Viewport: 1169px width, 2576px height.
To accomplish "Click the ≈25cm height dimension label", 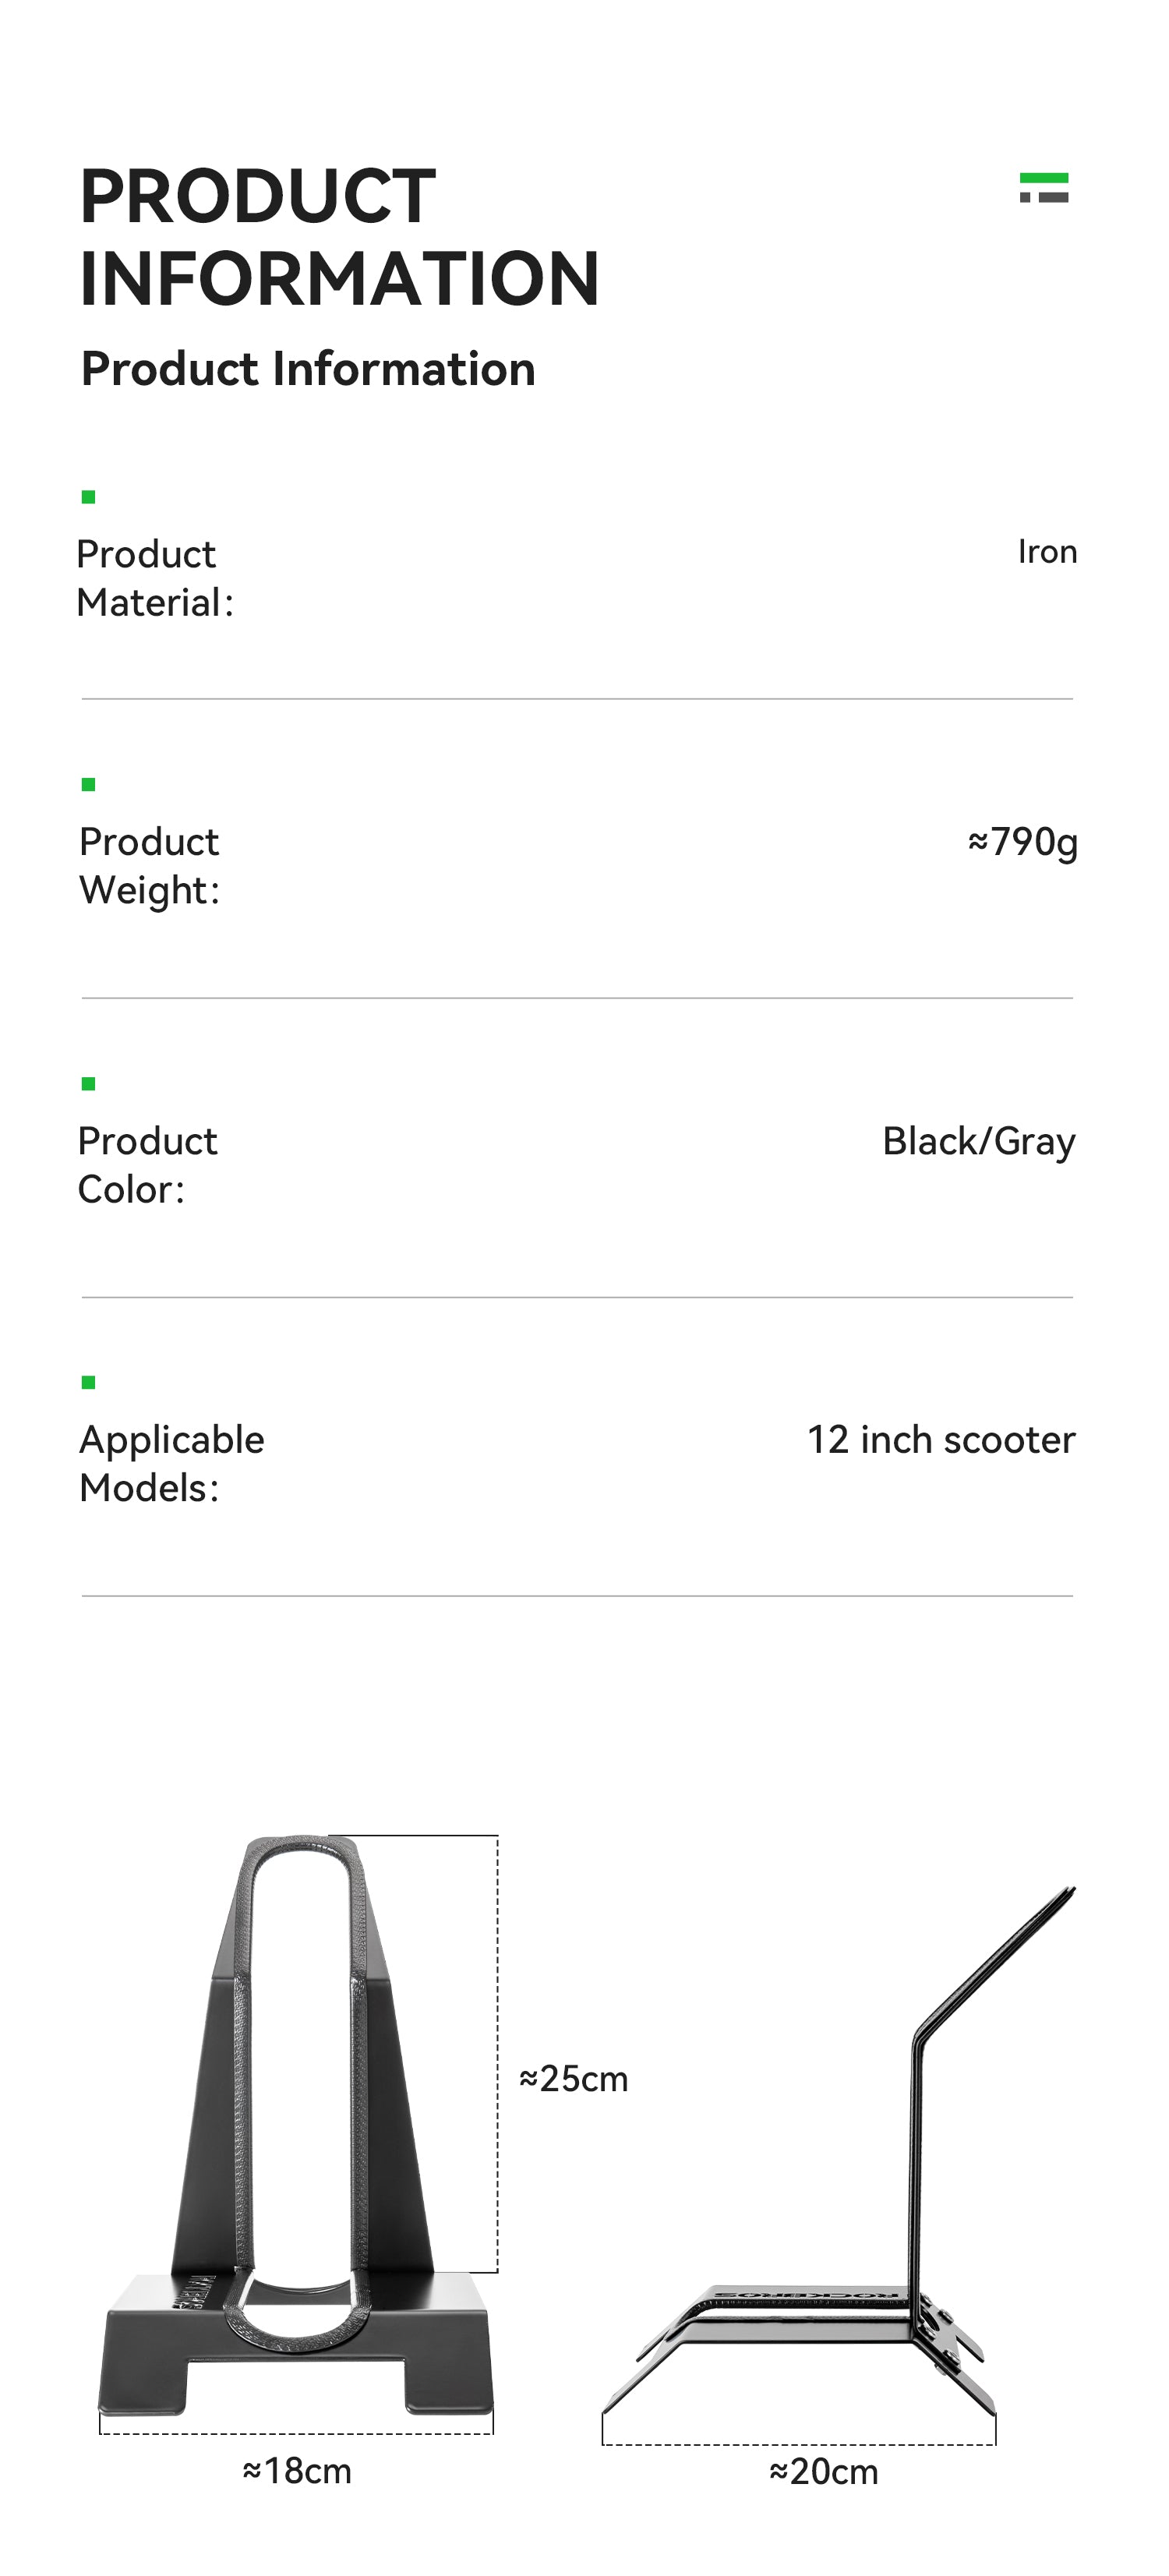I will (574, 2079).
